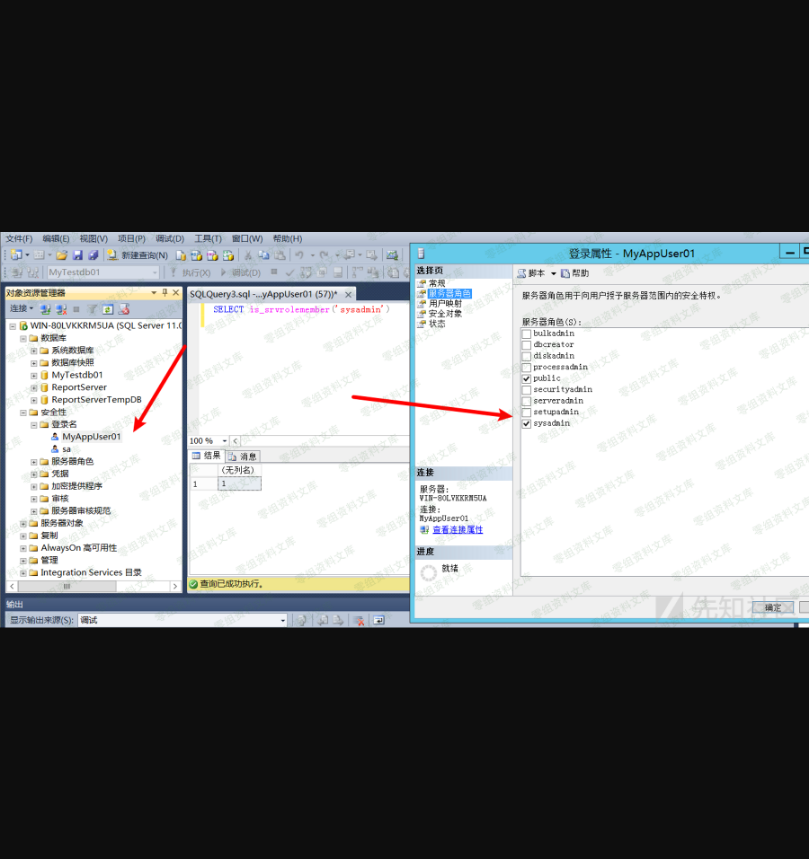
Task: Uncheck the sysadmin server role
Action: click(x=526, y=424)
